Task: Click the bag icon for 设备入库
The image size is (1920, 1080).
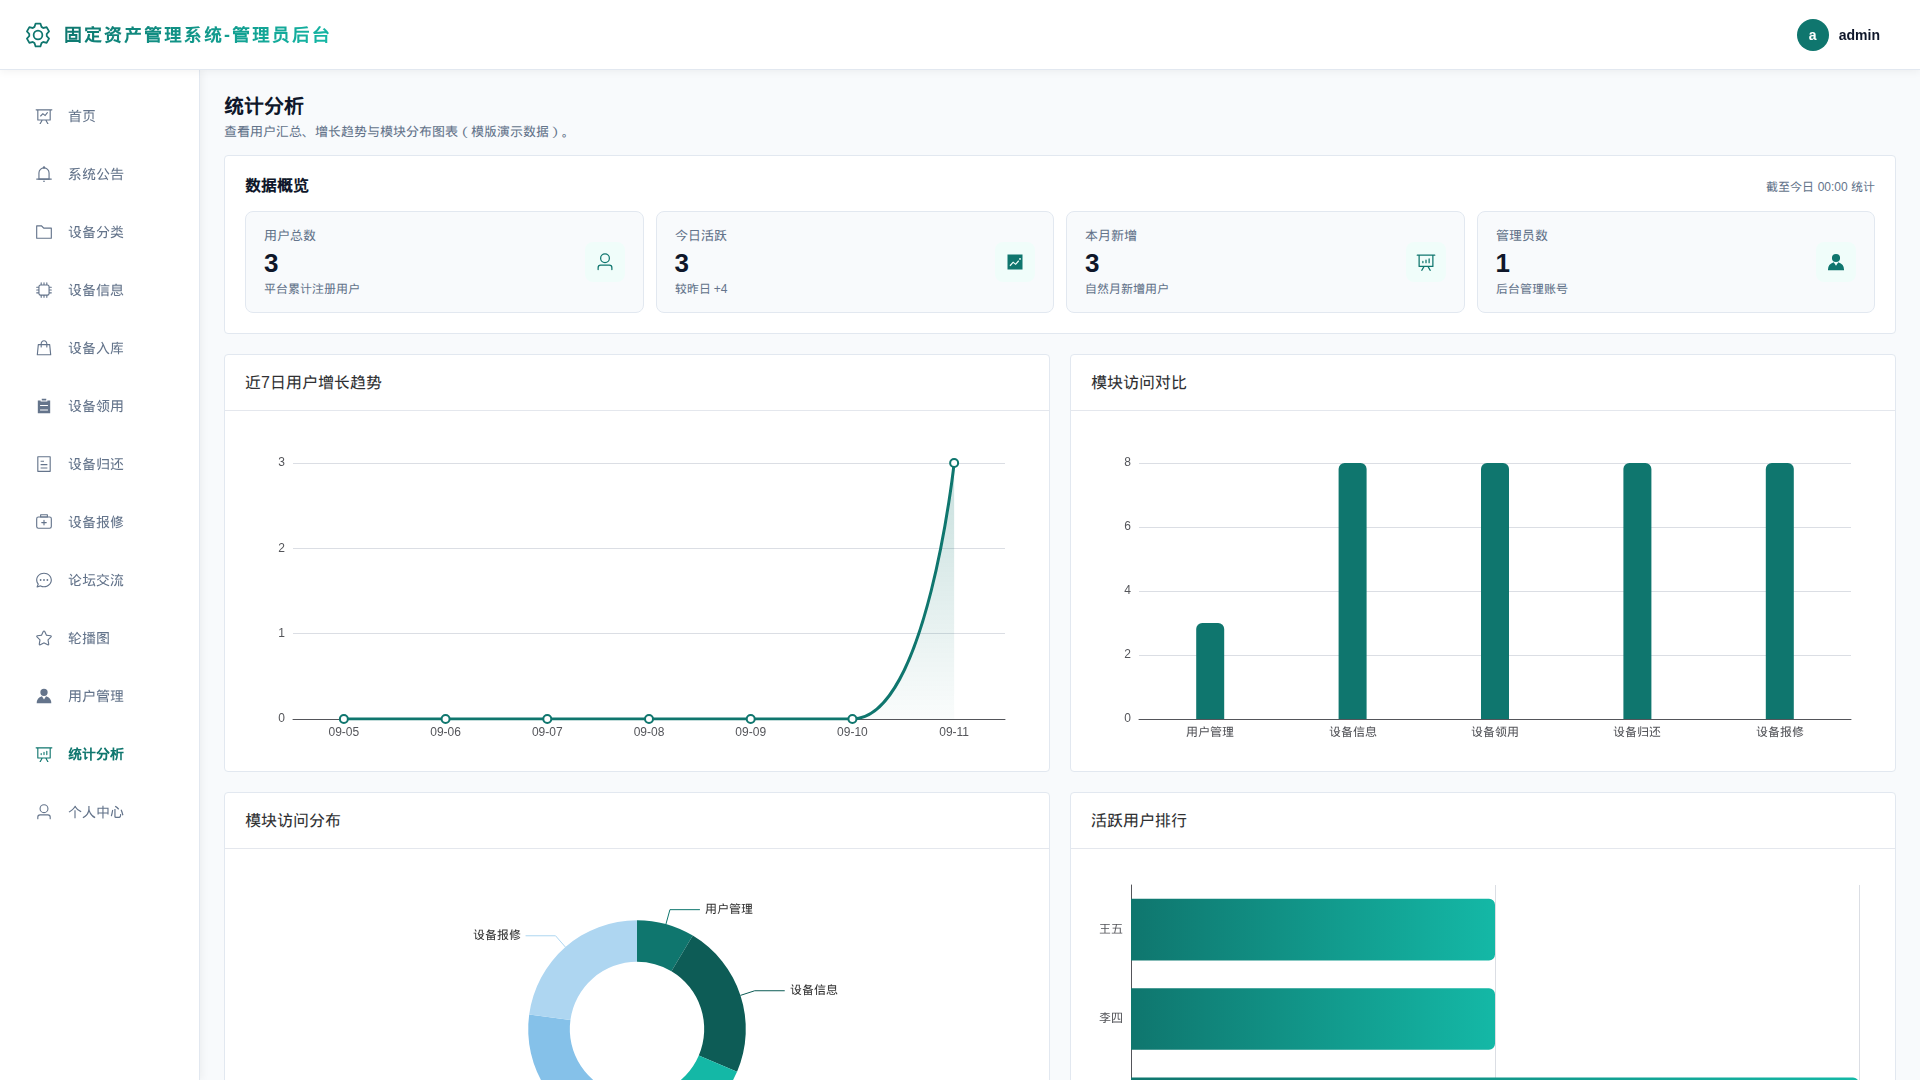Action: 44,348
